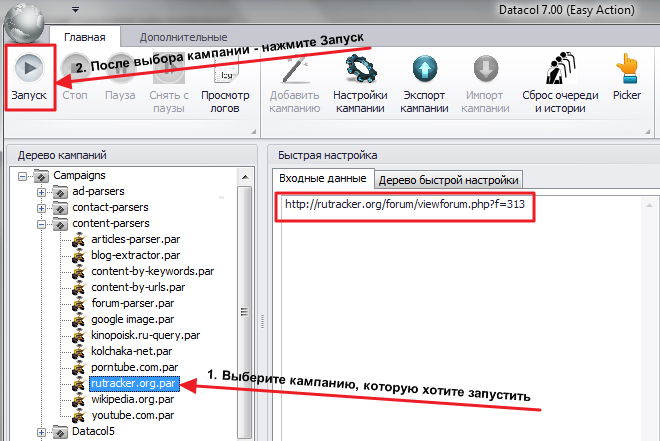This screenshot has height=441, width=660.
Task: Select articles-parser.par campaign
Action: 136,239
